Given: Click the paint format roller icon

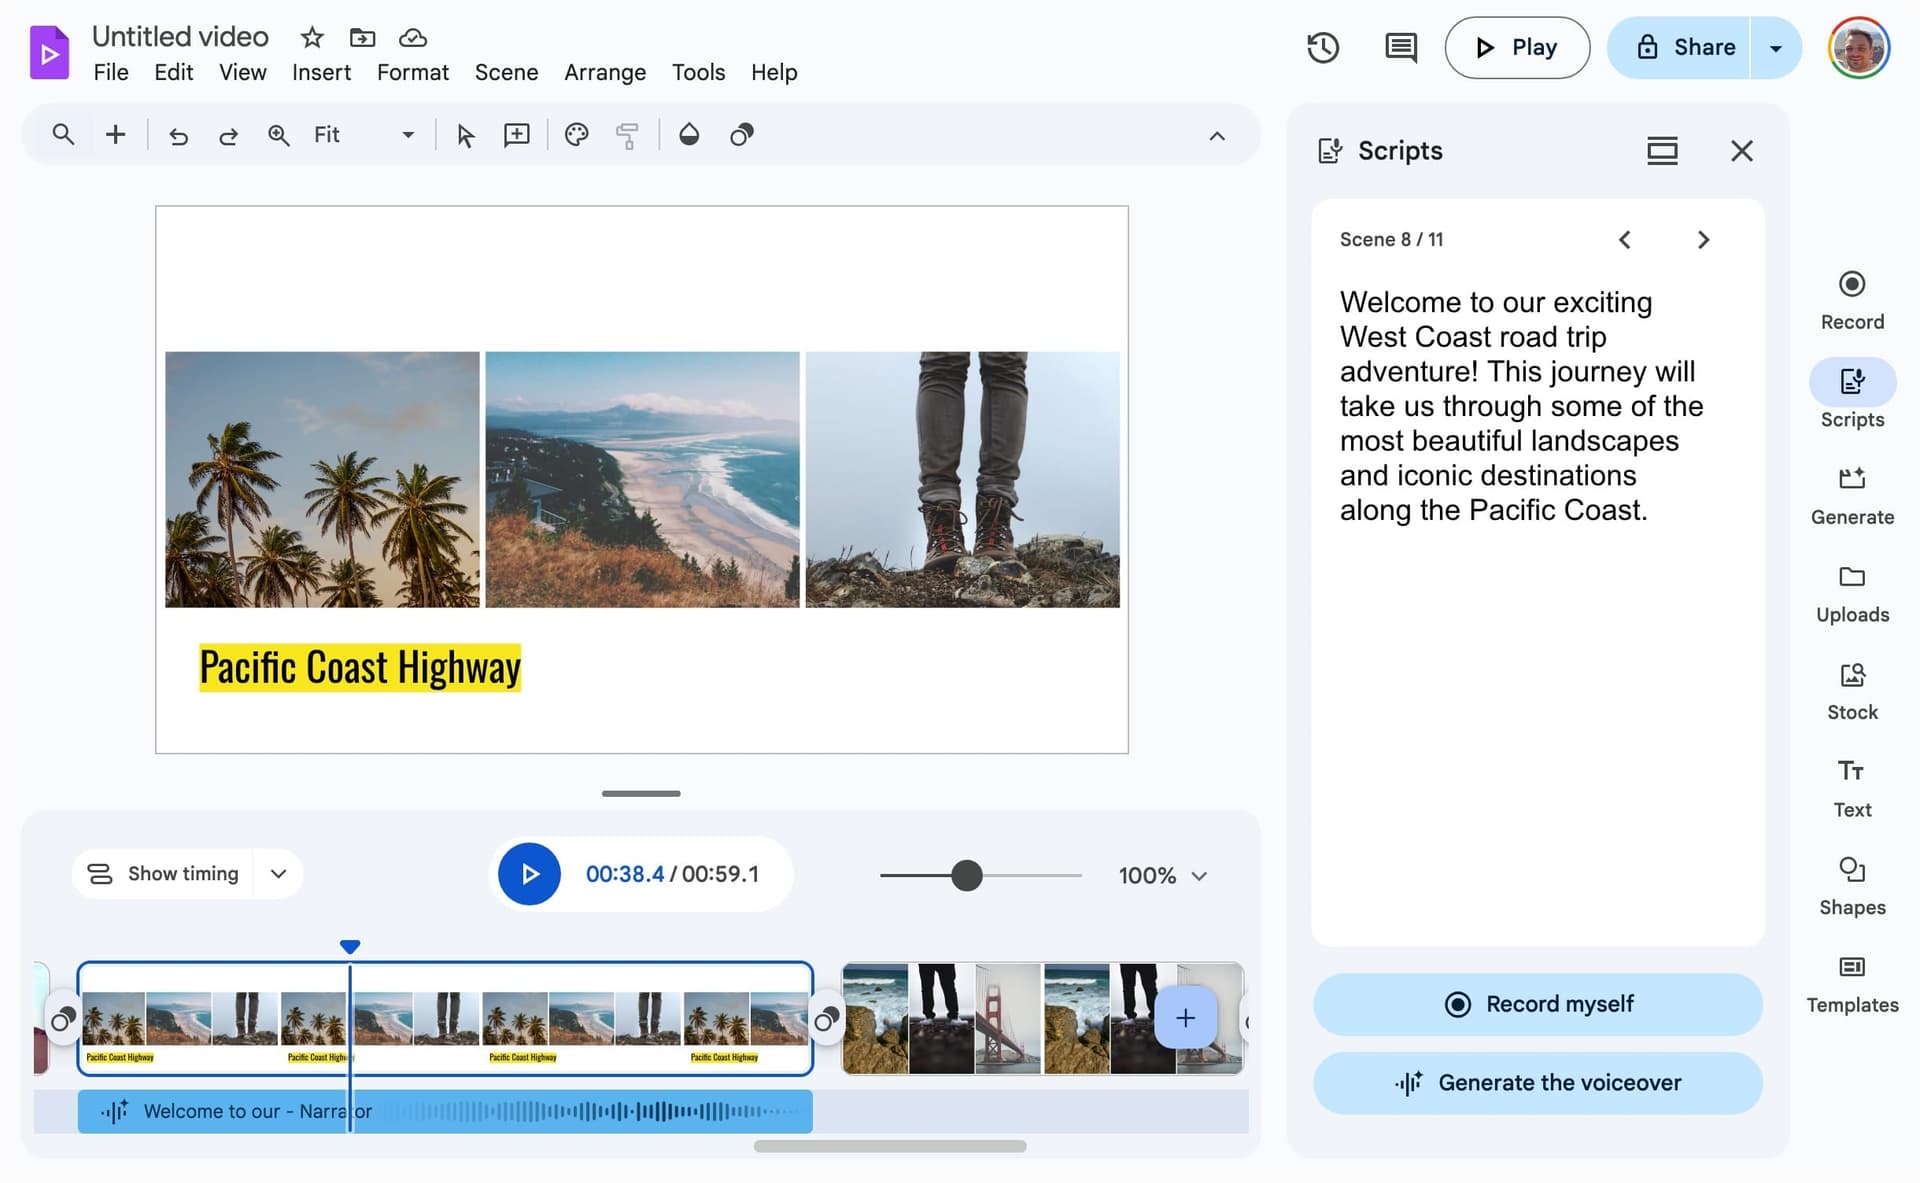Looking at the screenshot, I should (627, 135).
